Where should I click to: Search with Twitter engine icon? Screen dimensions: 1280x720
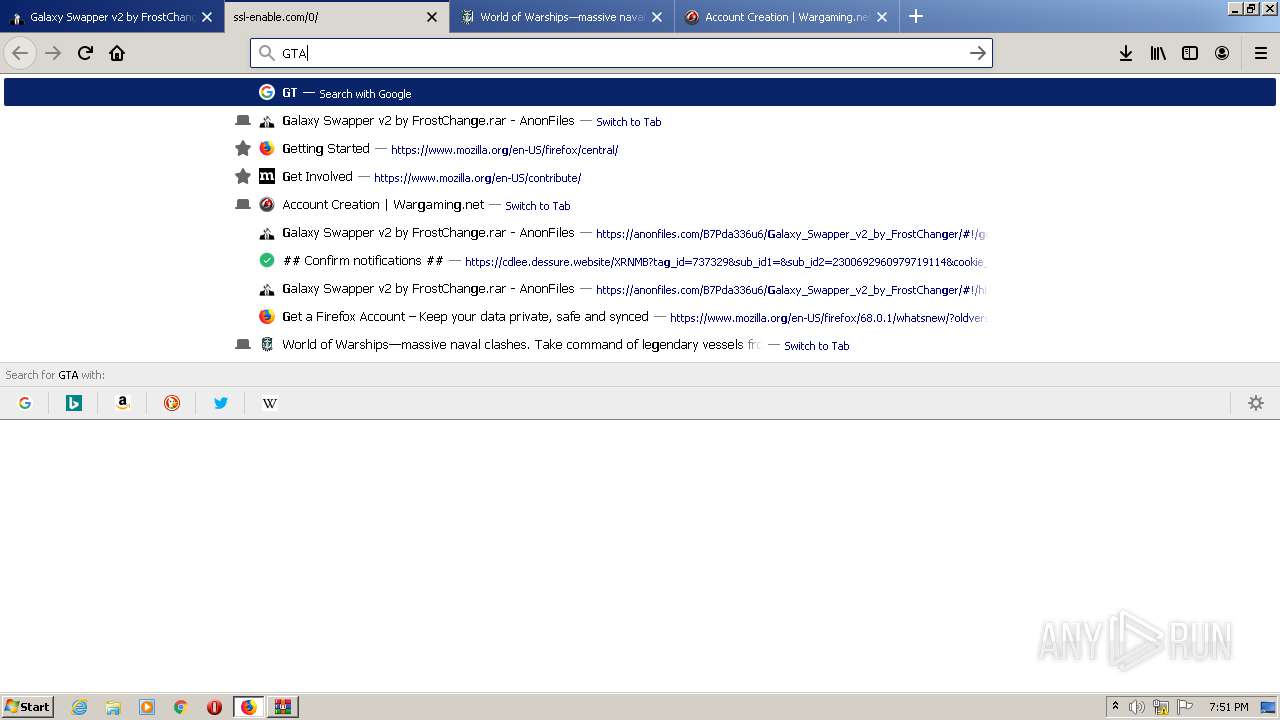click(x=221, y=403)
